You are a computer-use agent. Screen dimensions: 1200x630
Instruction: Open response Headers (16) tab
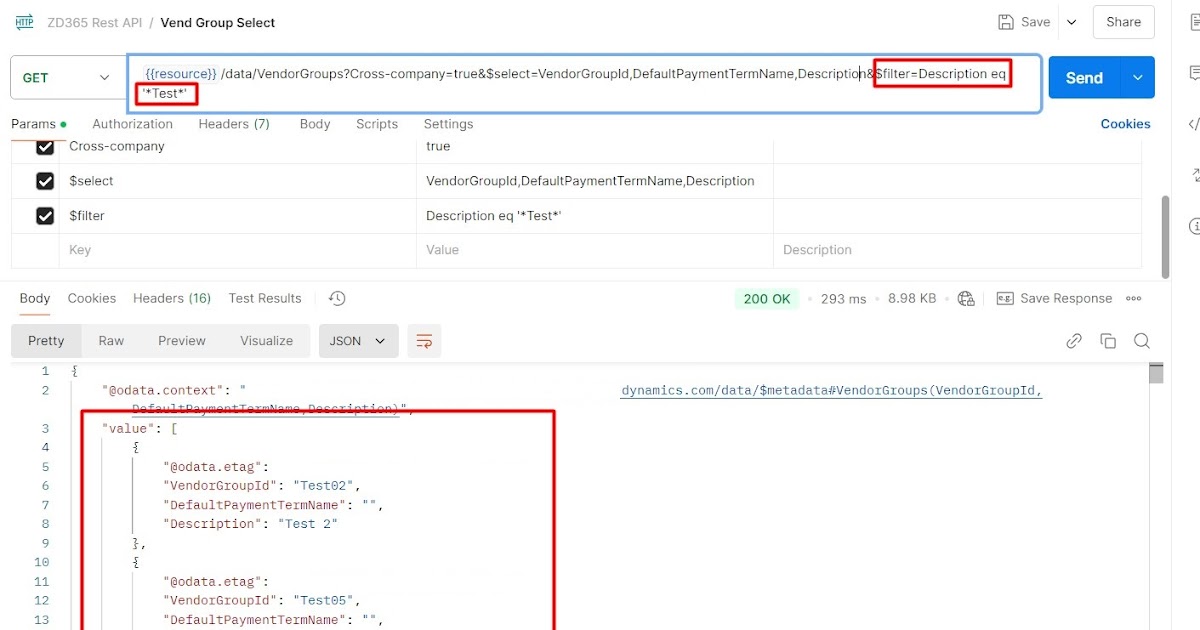(172, 298)
